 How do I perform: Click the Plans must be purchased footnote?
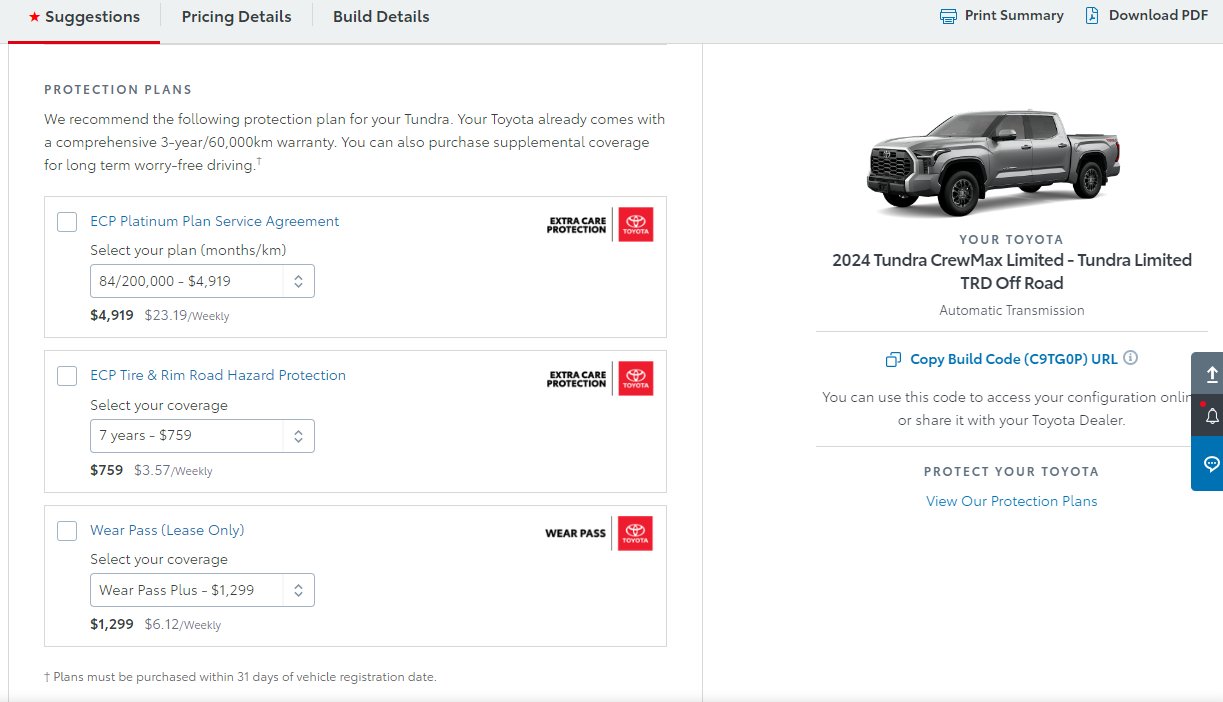pyautogui.click(x=240, y=677)
